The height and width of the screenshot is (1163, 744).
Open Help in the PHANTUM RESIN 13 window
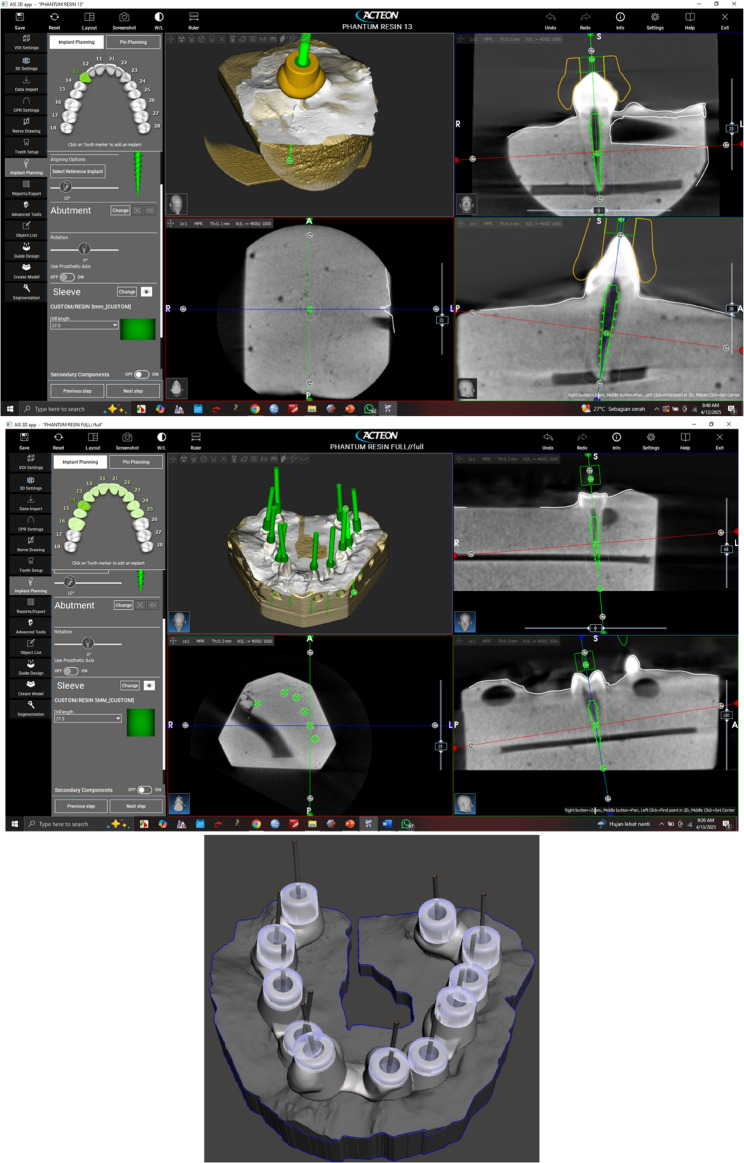[690, 21]
